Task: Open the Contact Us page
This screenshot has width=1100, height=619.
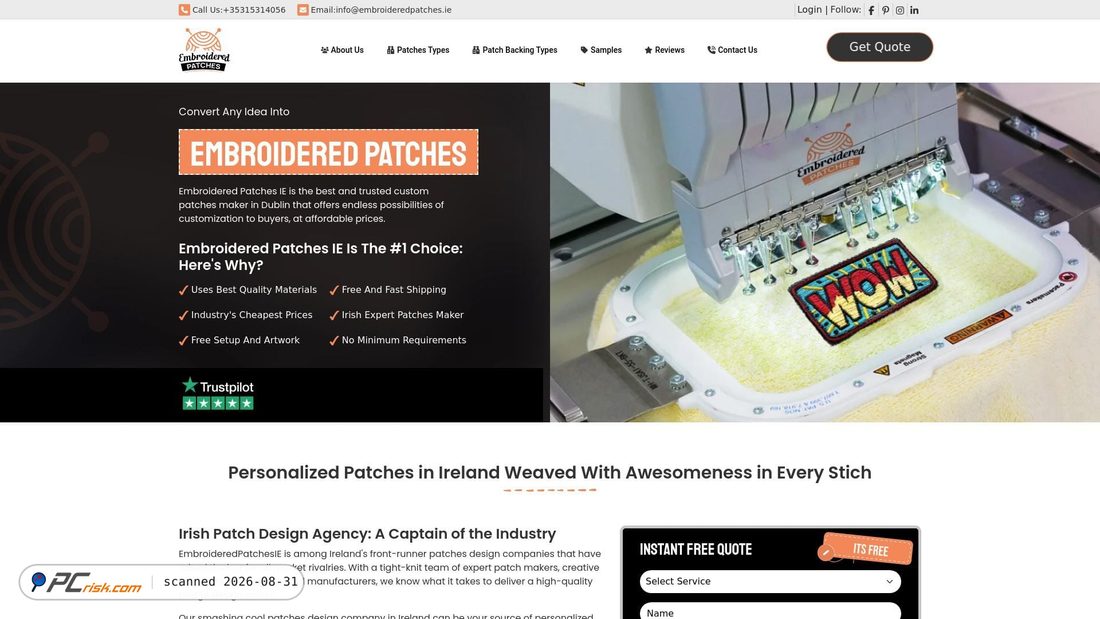Action: 732,50
